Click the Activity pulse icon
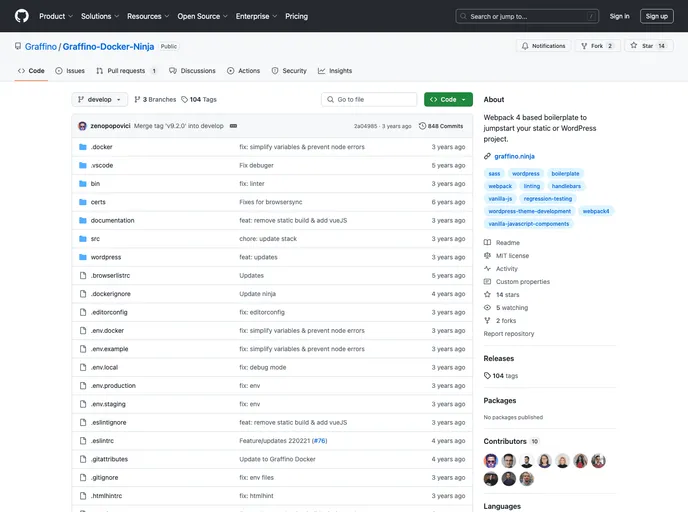 pos(487,269)
